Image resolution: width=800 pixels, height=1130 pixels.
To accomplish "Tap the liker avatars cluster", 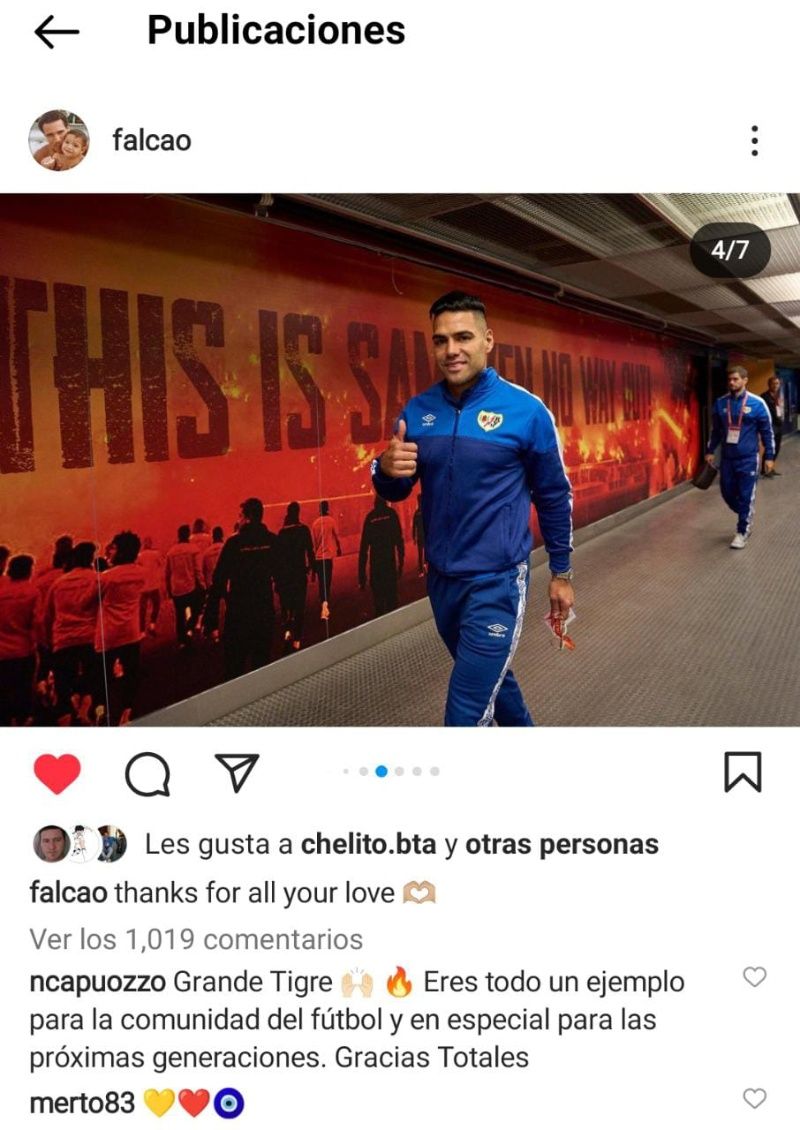I will [80, 844].
